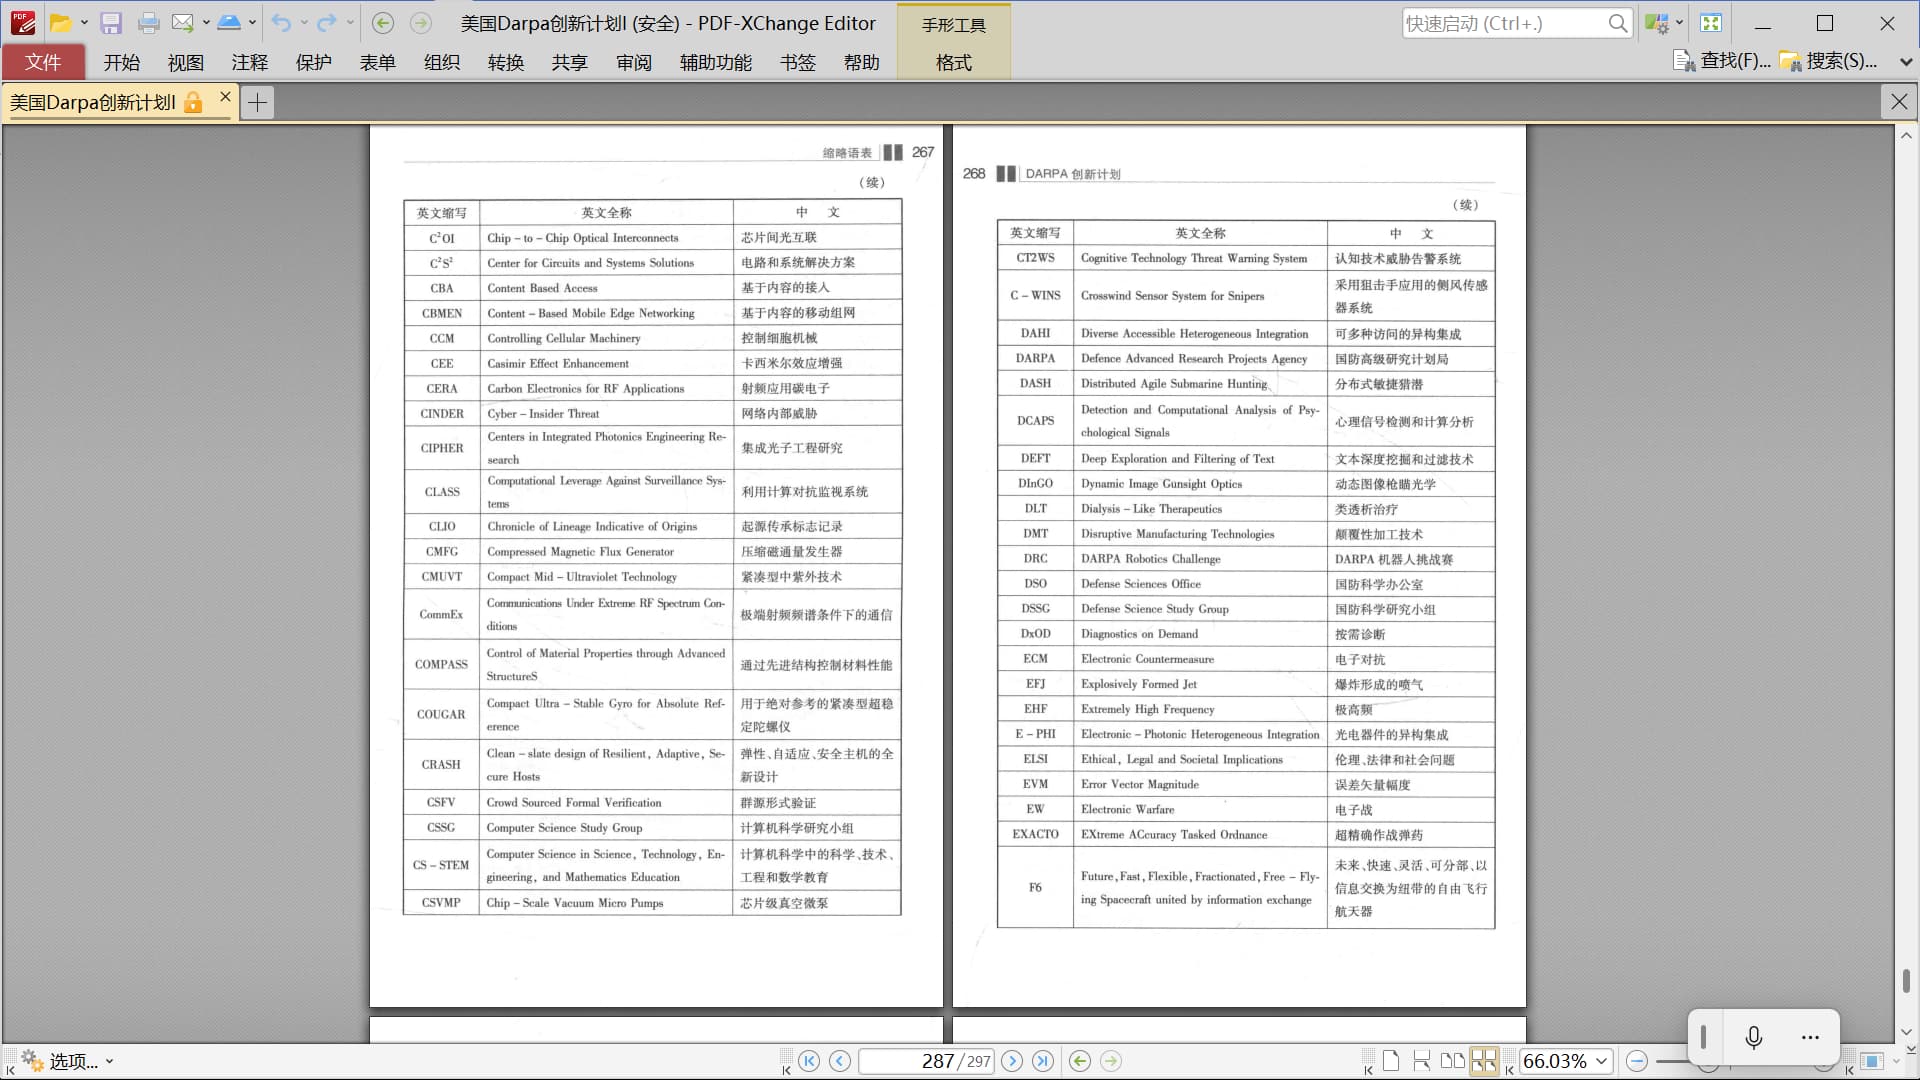Click the Print icon in the toolbar

[149, 23]
